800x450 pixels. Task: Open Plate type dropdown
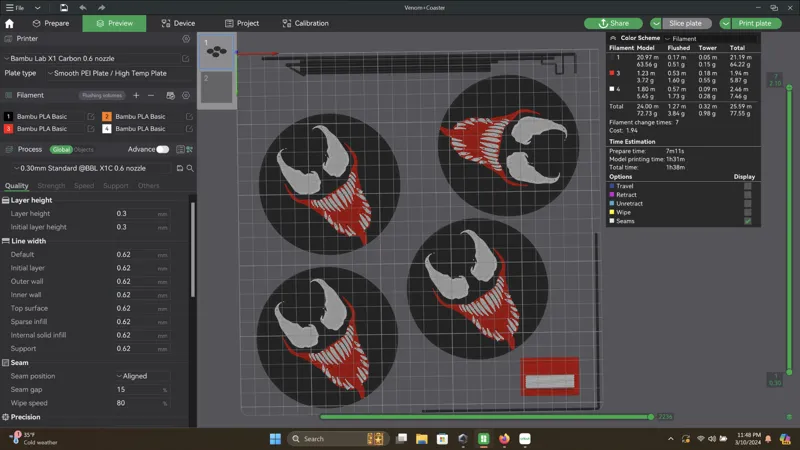click(x=120, y=73)
